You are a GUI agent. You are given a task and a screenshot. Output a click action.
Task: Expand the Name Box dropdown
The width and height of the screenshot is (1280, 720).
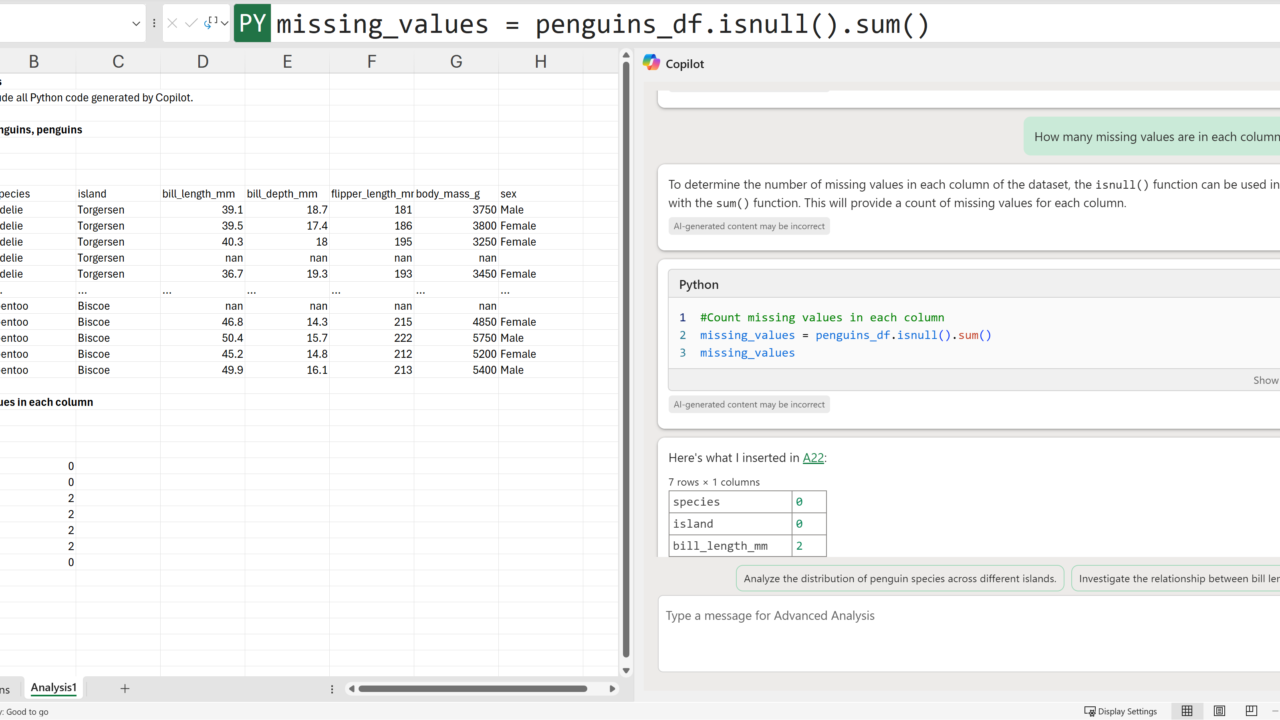136,23
